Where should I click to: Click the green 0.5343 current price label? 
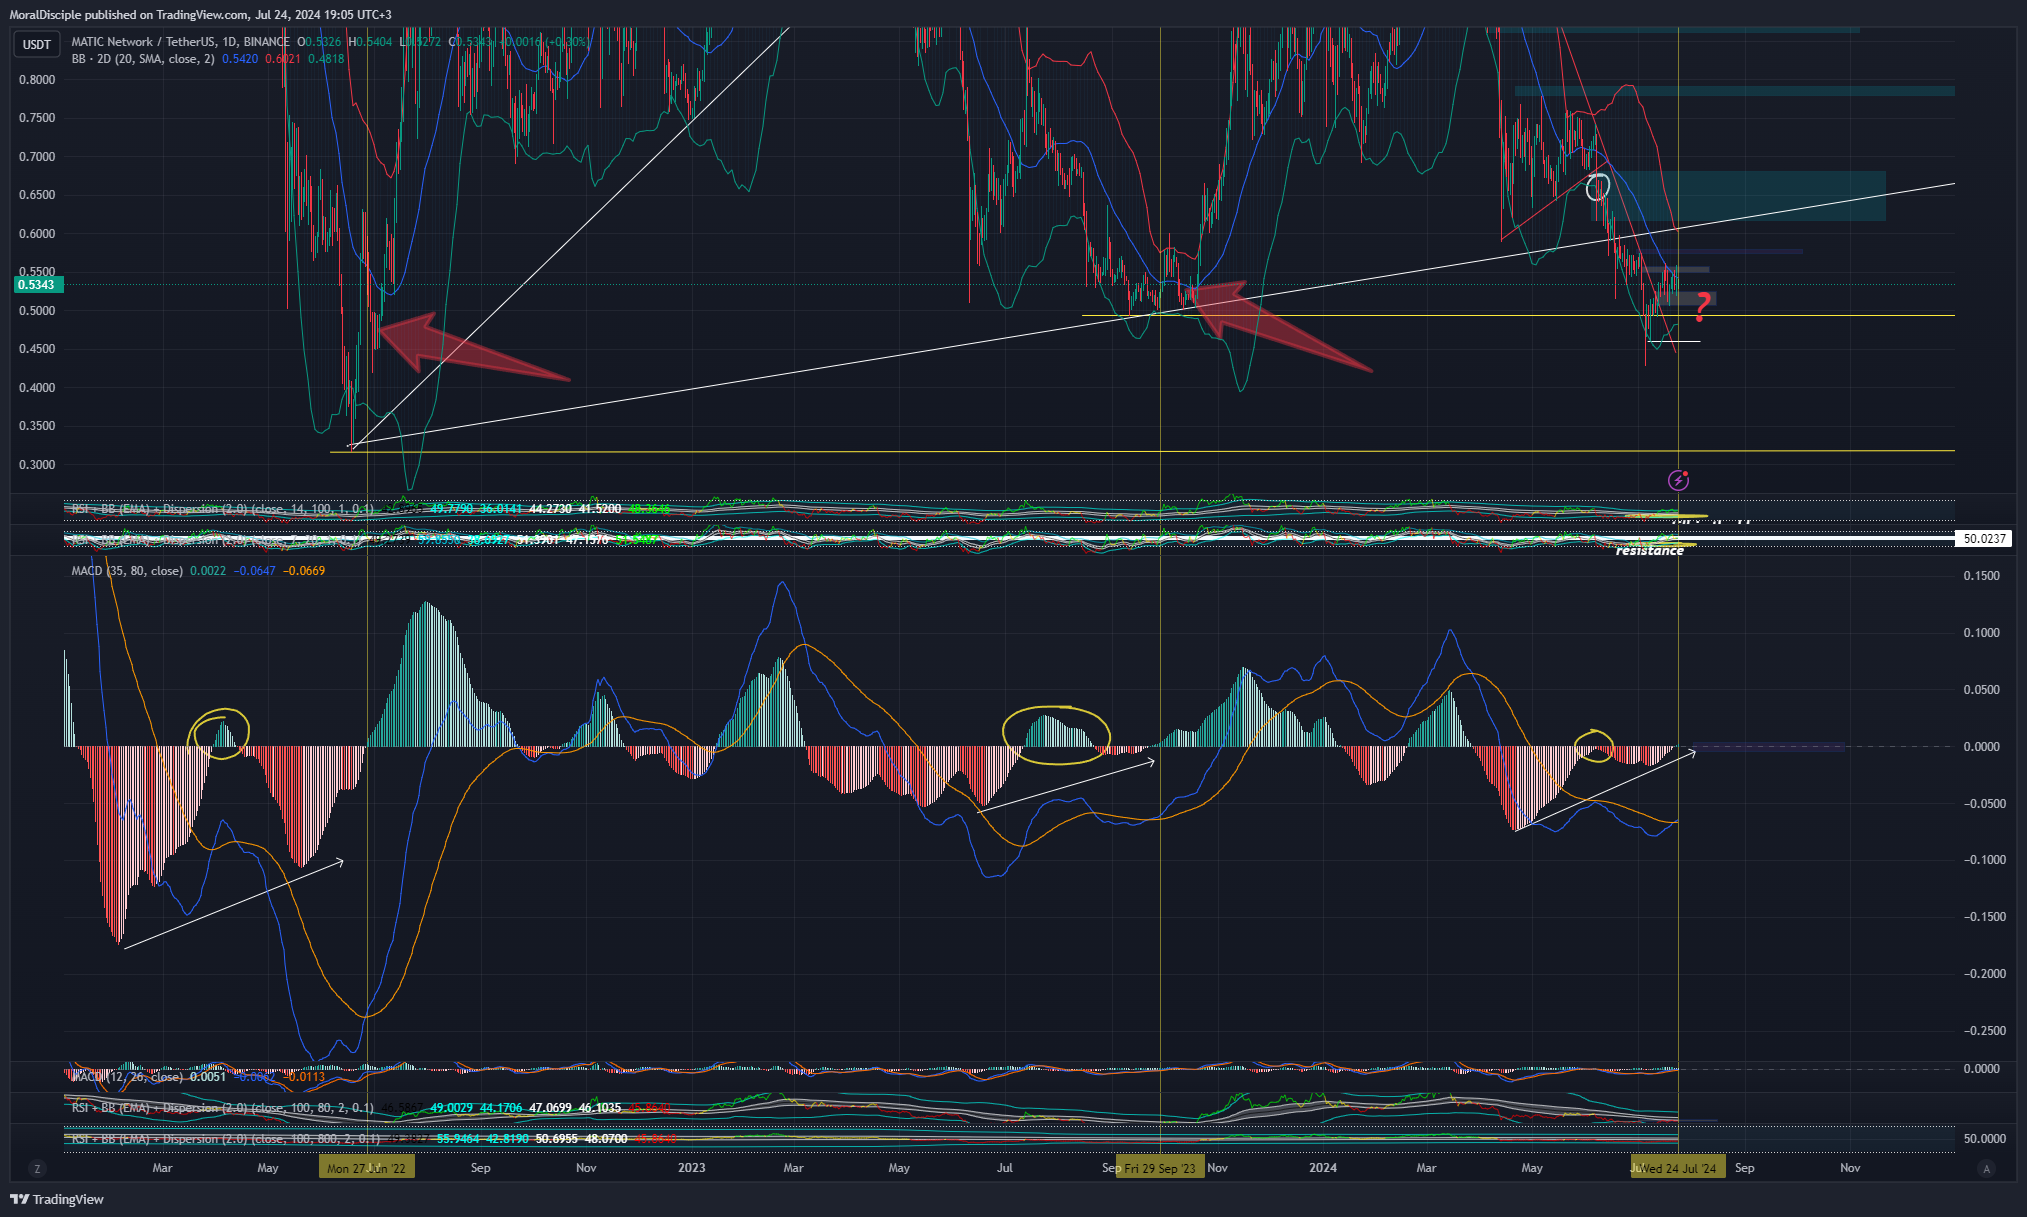[x=37, y=285]
